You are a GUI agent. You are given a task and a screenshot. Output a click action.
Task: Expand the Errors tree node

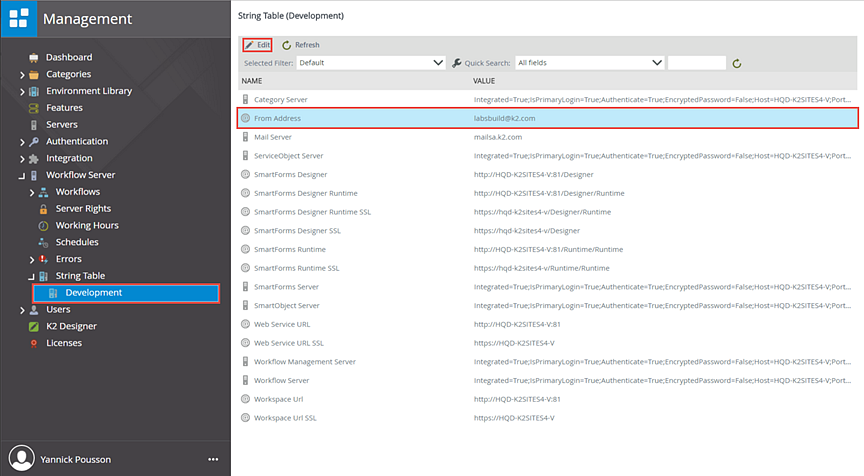coord(31,259)
